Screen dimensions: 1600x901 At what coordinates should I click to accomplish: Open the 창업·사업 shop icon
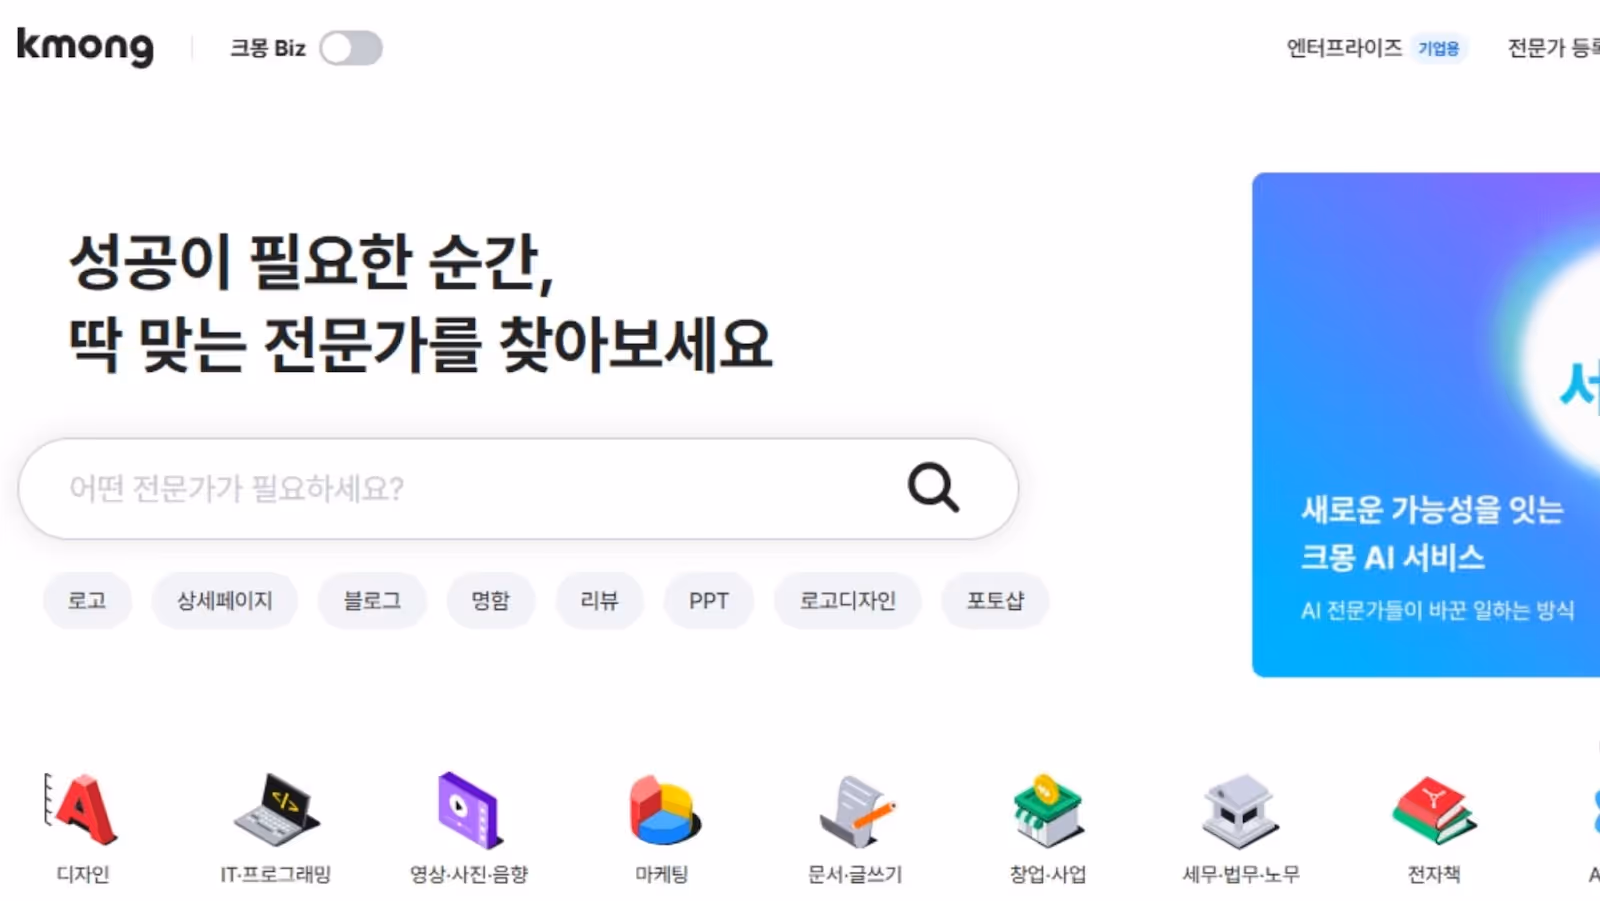click(x=1047, y=810)
